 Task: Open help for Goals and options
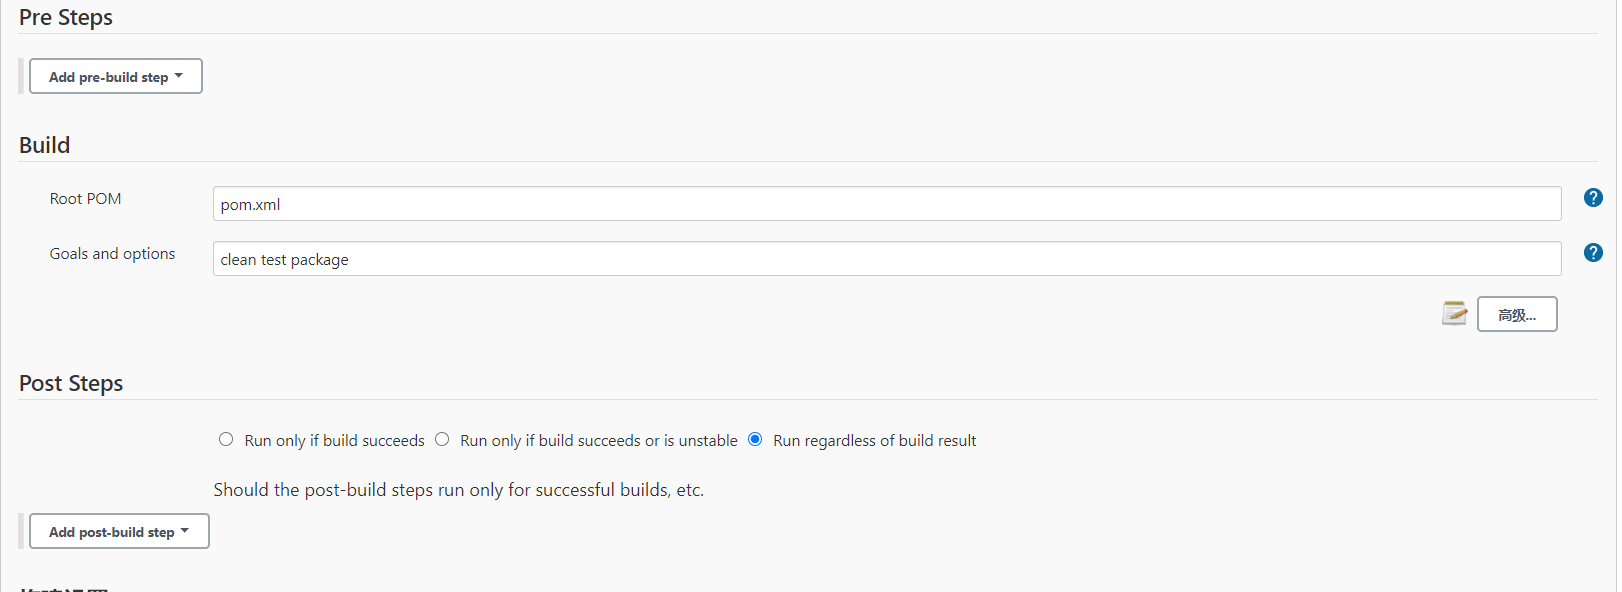click(x=1593, y=253)
